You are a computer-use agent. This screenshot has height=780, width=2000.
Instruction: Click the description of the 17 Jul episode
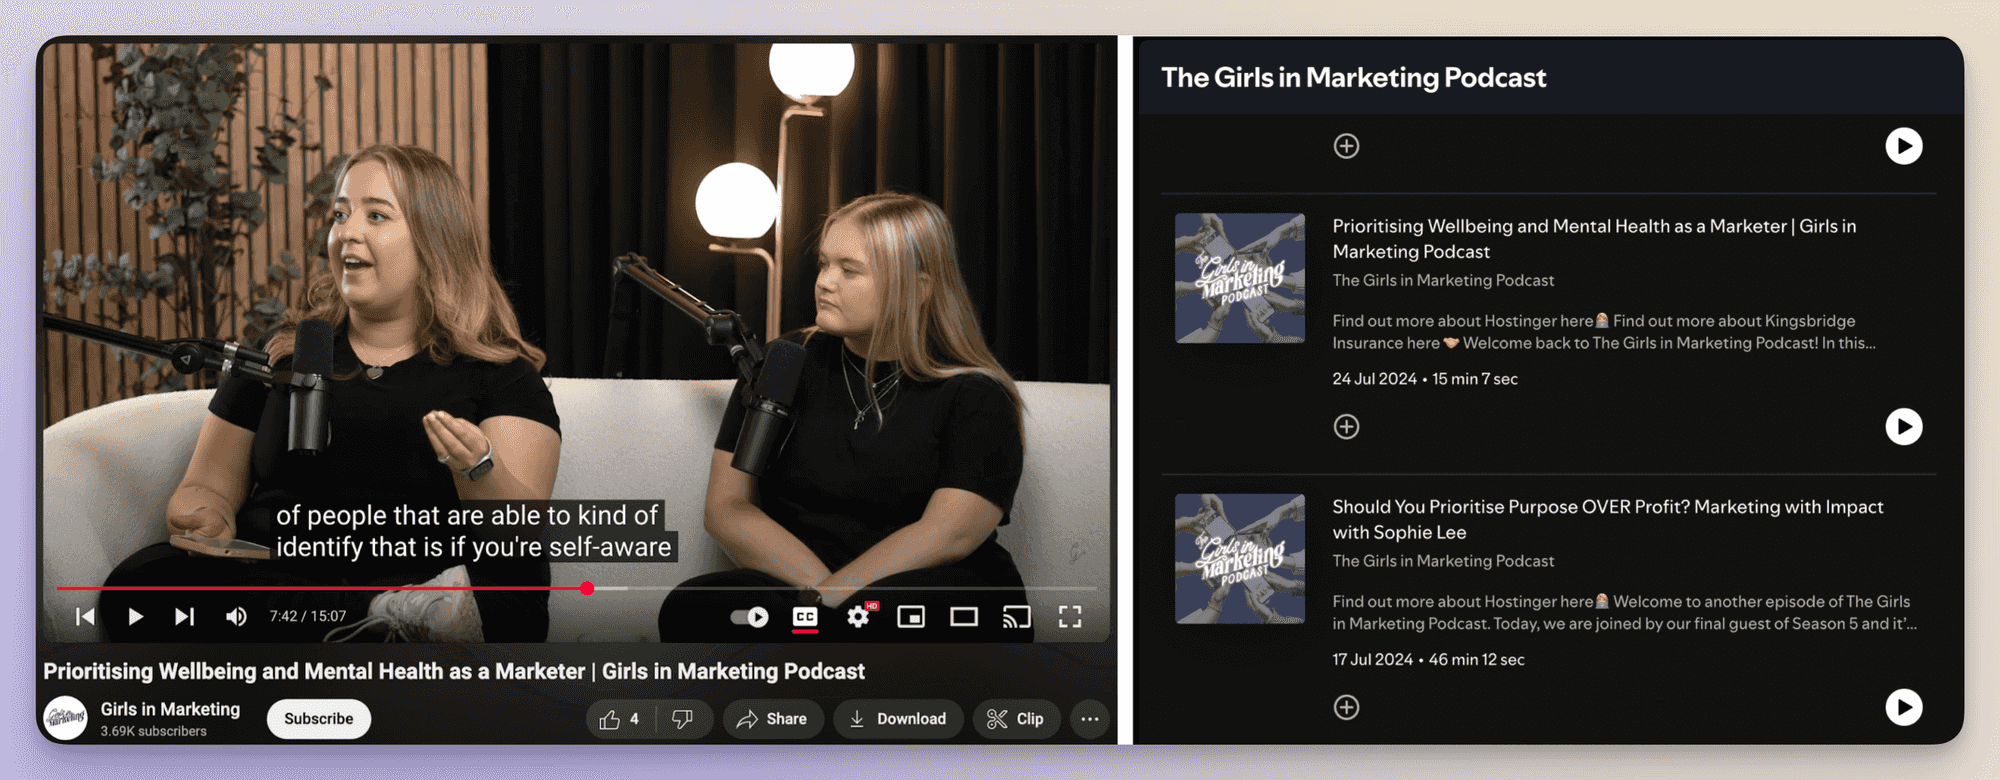click(1624, 613)
